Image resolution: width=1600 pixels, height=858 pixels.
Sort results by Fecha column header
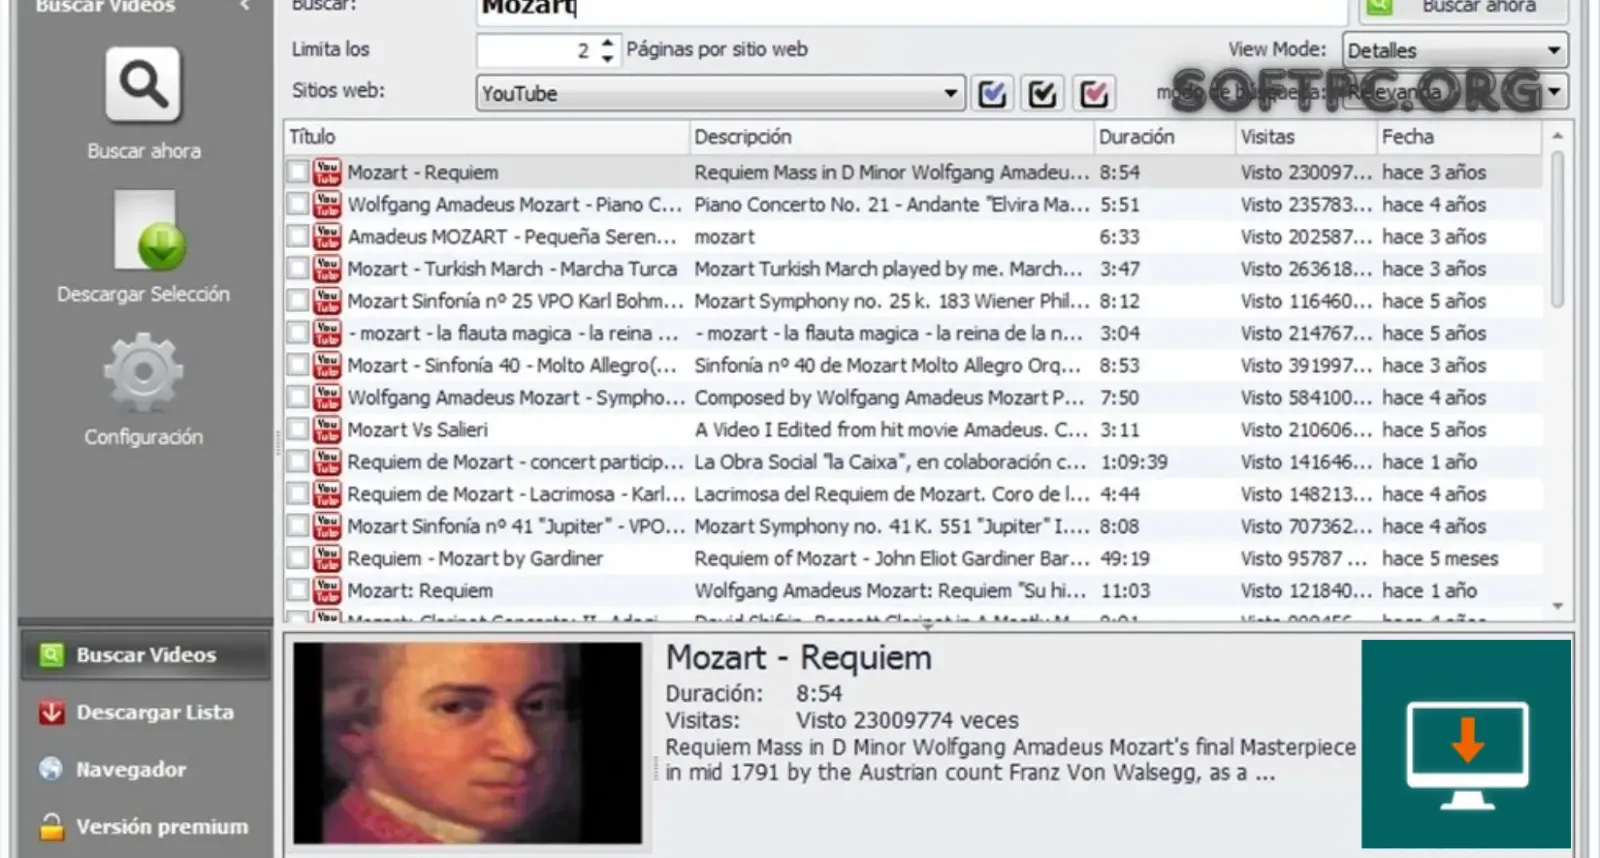pyautogui.click(x=1460, y=137)
